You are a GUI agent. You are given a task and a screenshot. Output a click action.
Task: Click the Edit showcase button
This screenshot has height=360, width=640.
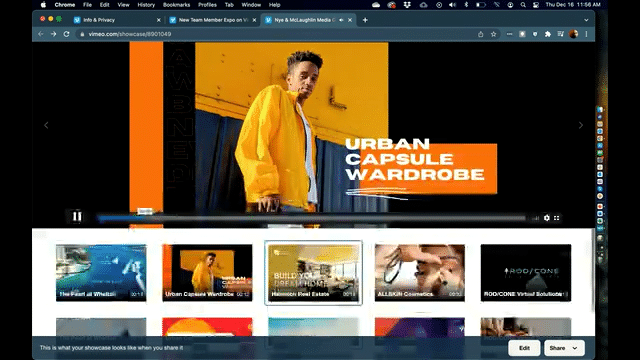(524, 348)
